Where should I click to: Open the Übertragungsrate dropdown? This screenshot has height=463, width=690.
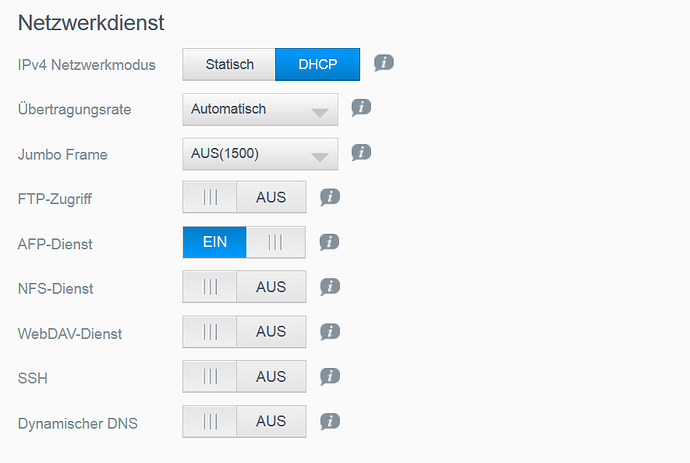260,109
